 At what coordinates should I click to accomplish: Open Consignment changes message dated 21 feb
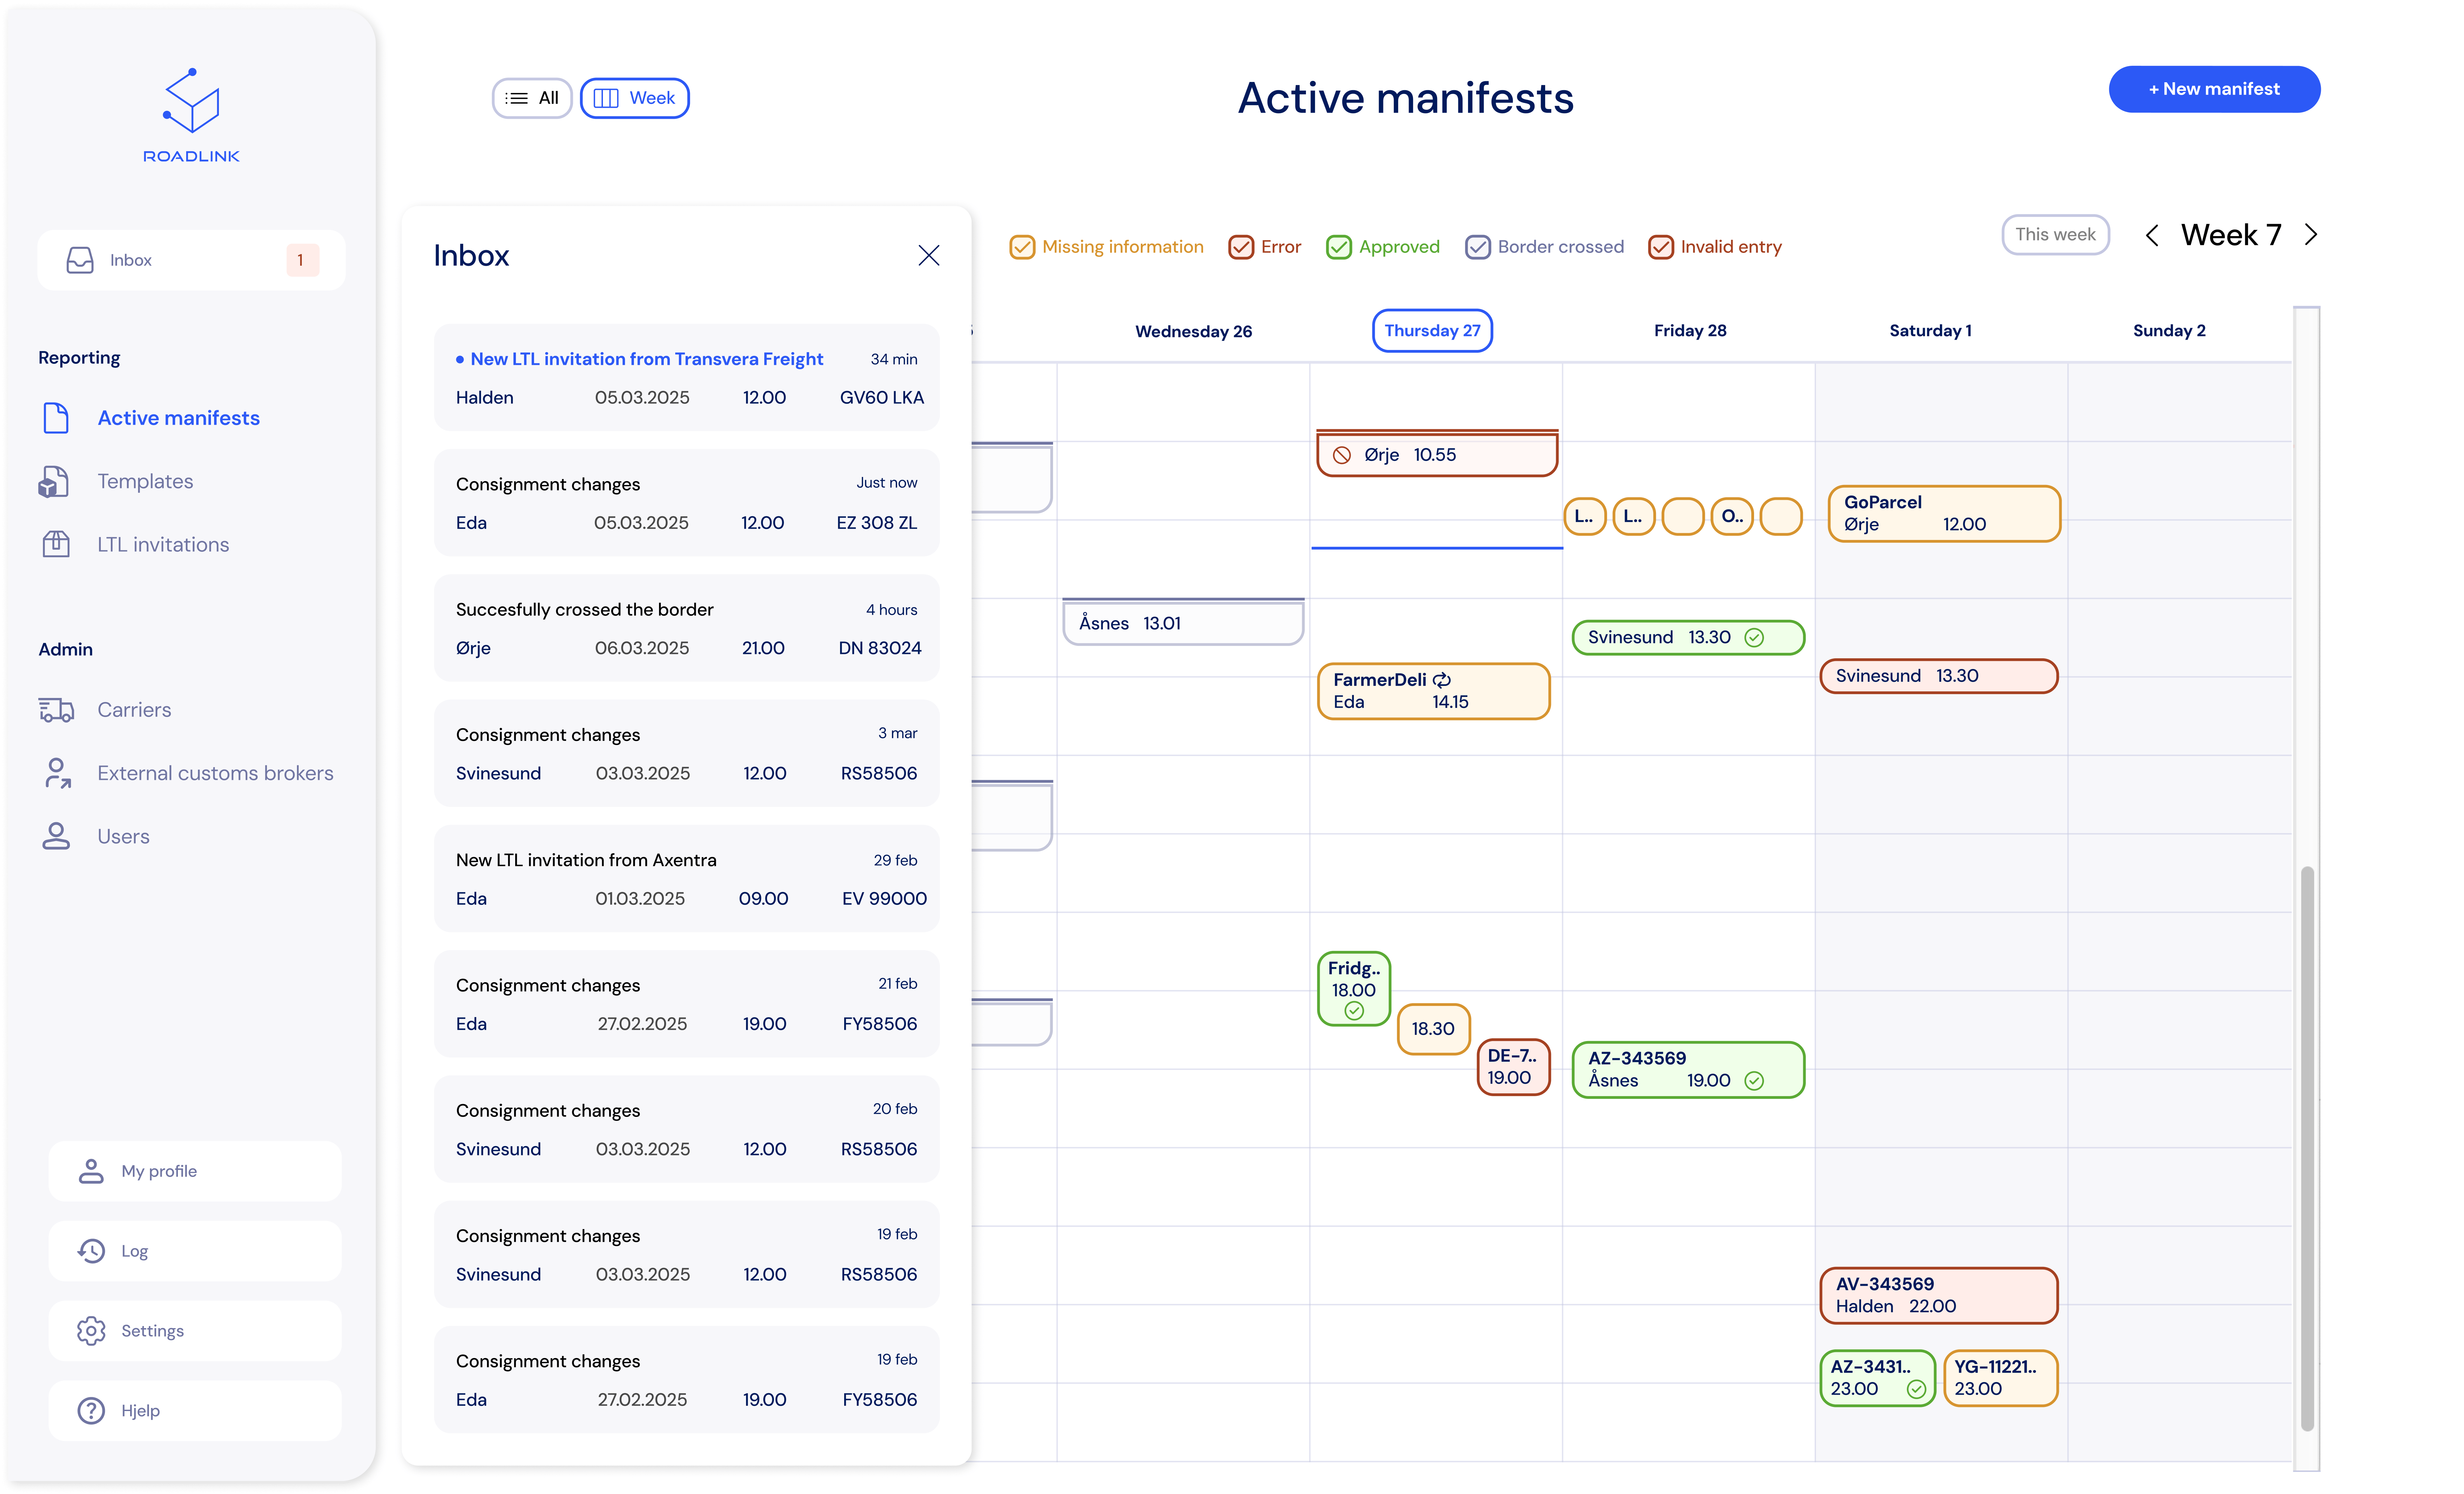pos(686,1004)
